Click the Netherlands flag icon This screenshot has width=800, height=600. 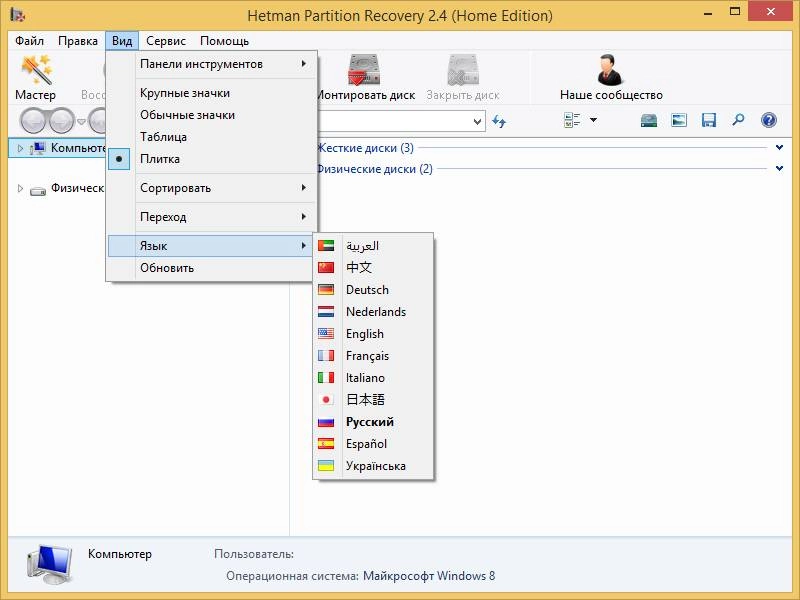tap(326, 312)
